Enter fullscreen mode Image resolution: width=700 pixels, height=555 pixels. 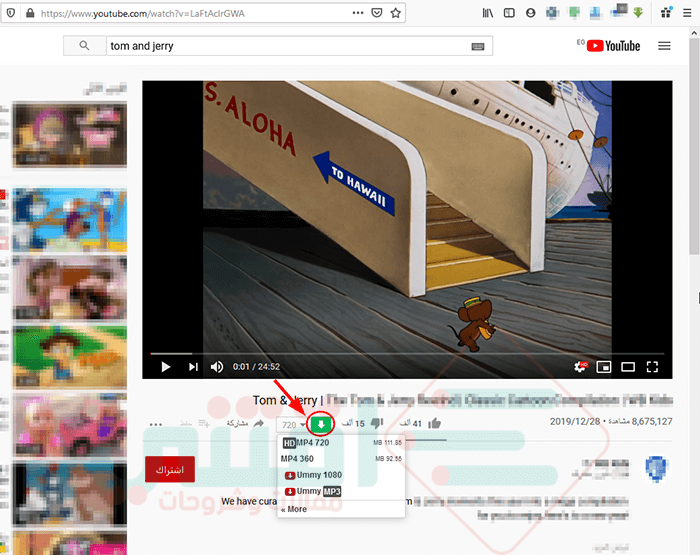pyautogui.click(x=652, y=367)
